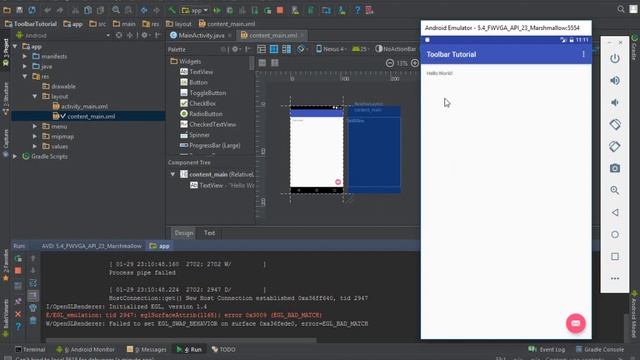This screenshot has width=640, height=360.
Task: Click the Undo arrow toolbar icon
Action: 48,10
